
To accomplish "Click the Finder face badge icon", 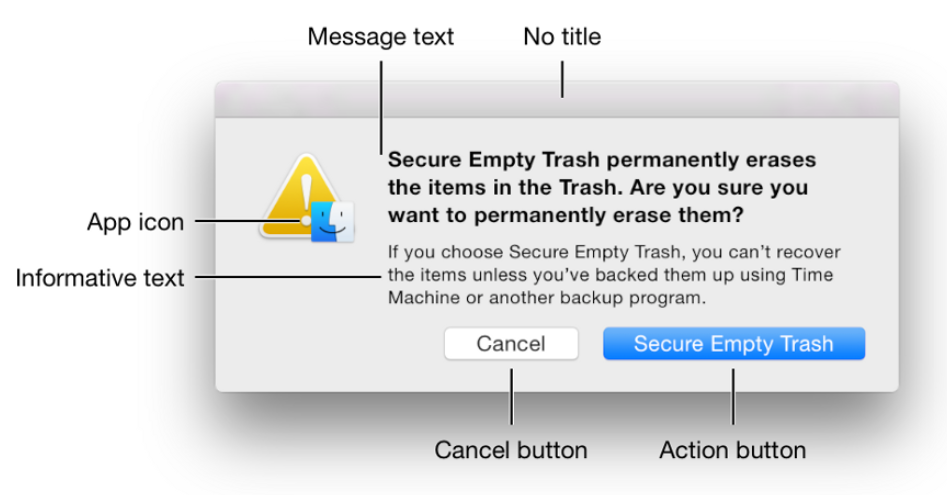I will (x=333, y=221).
